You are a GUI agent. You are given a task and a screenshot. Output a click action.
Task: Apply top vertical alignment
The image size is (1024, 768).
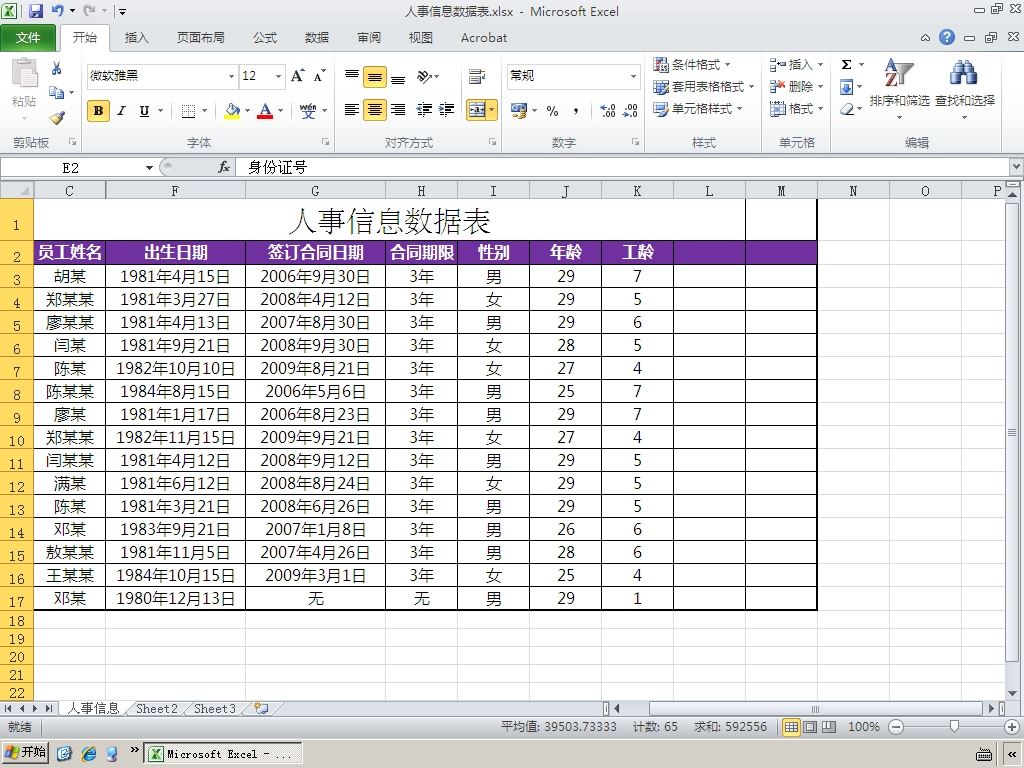351,76
